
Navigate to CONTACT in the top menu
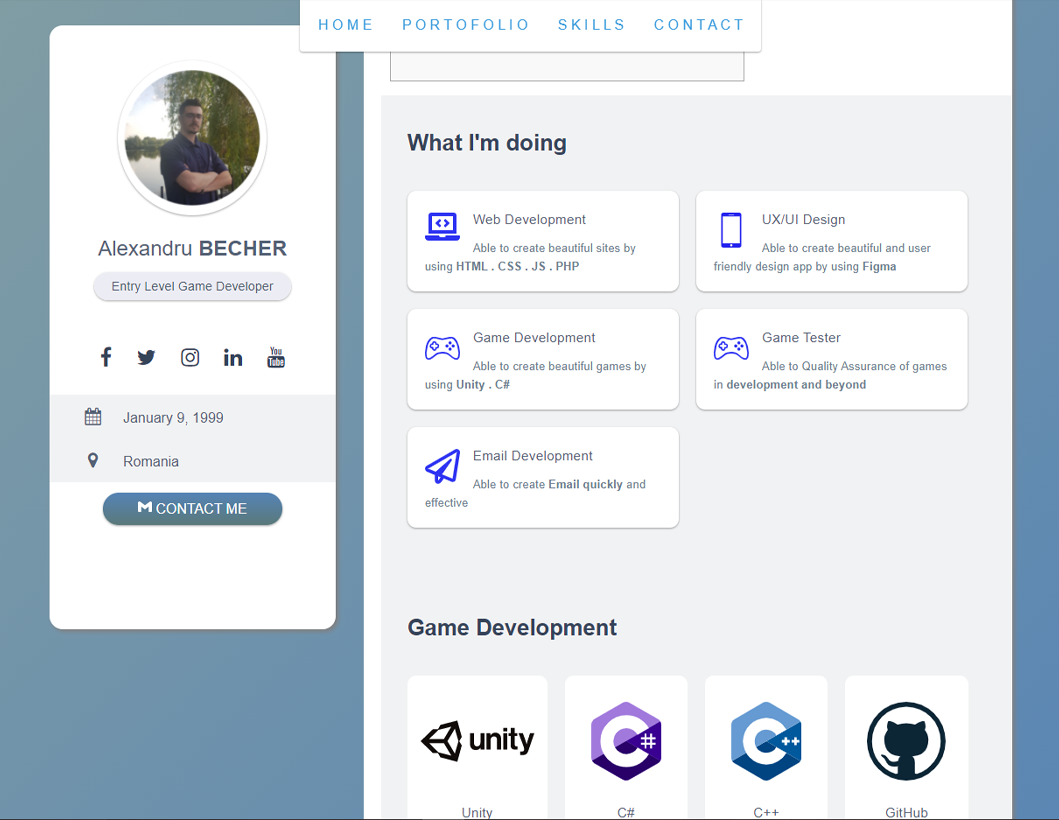pos(699,25)
